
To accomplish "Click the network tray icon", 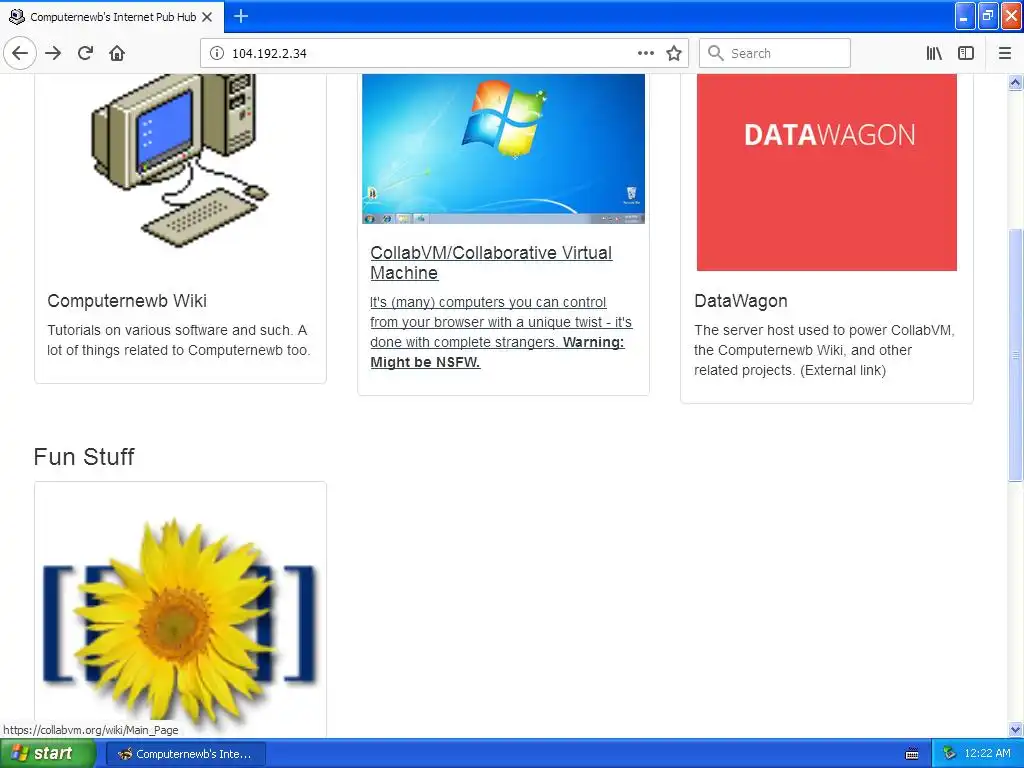I will click(949, 754).
